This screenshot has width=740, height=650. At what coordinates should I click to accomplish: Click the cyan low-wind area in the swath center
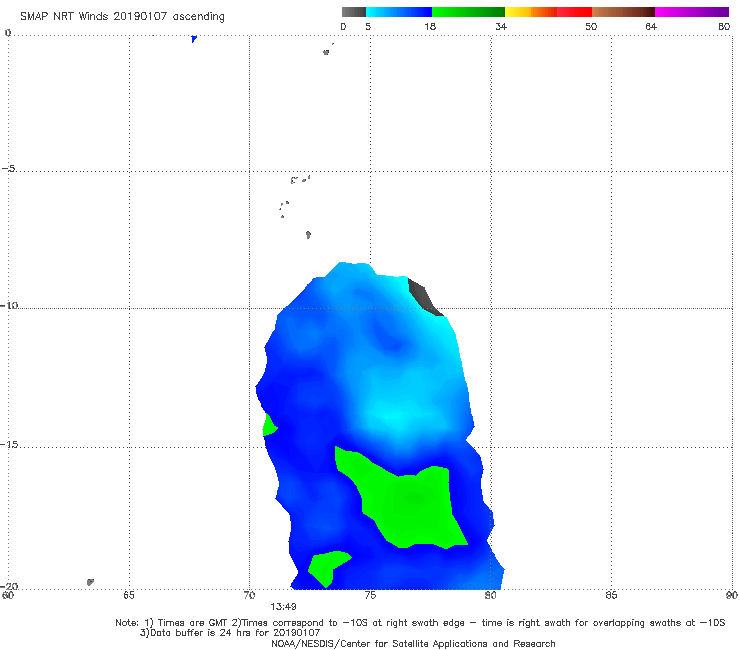click(x=394, y=418)
